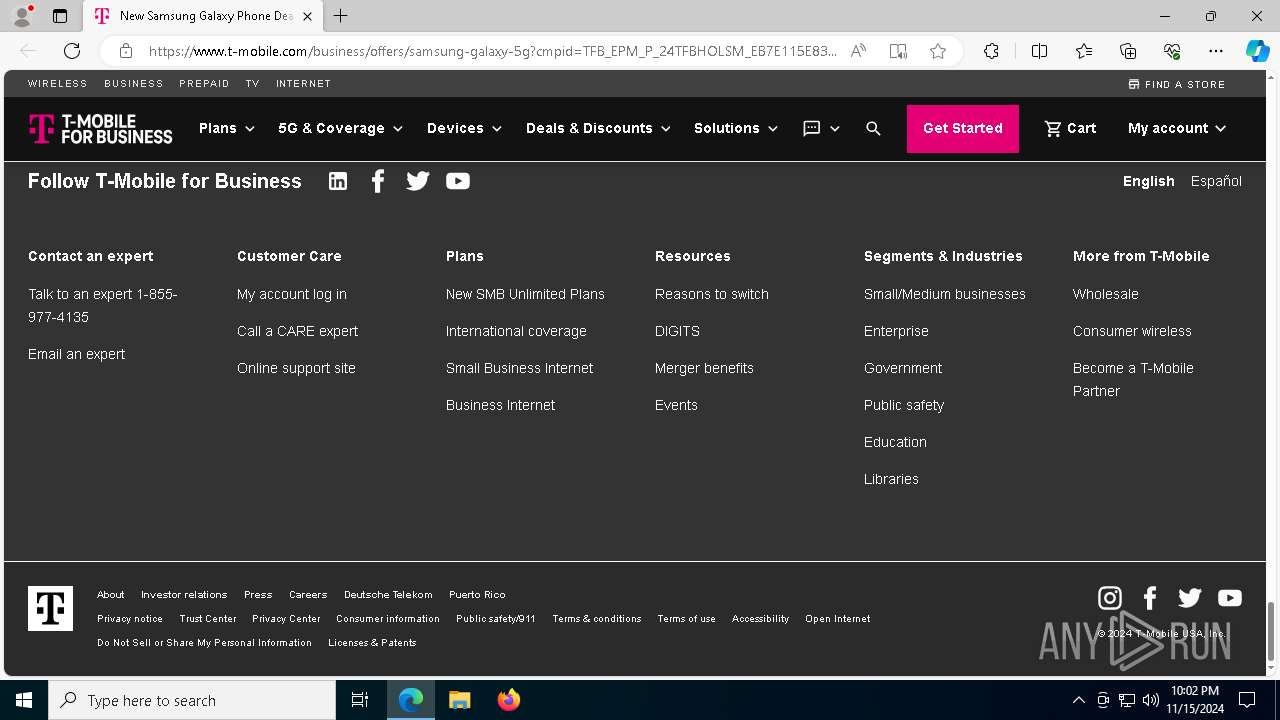Expand the Deals & Discounts dropdown
This screenshot has height=720, width=1280.
click(598, 128)
